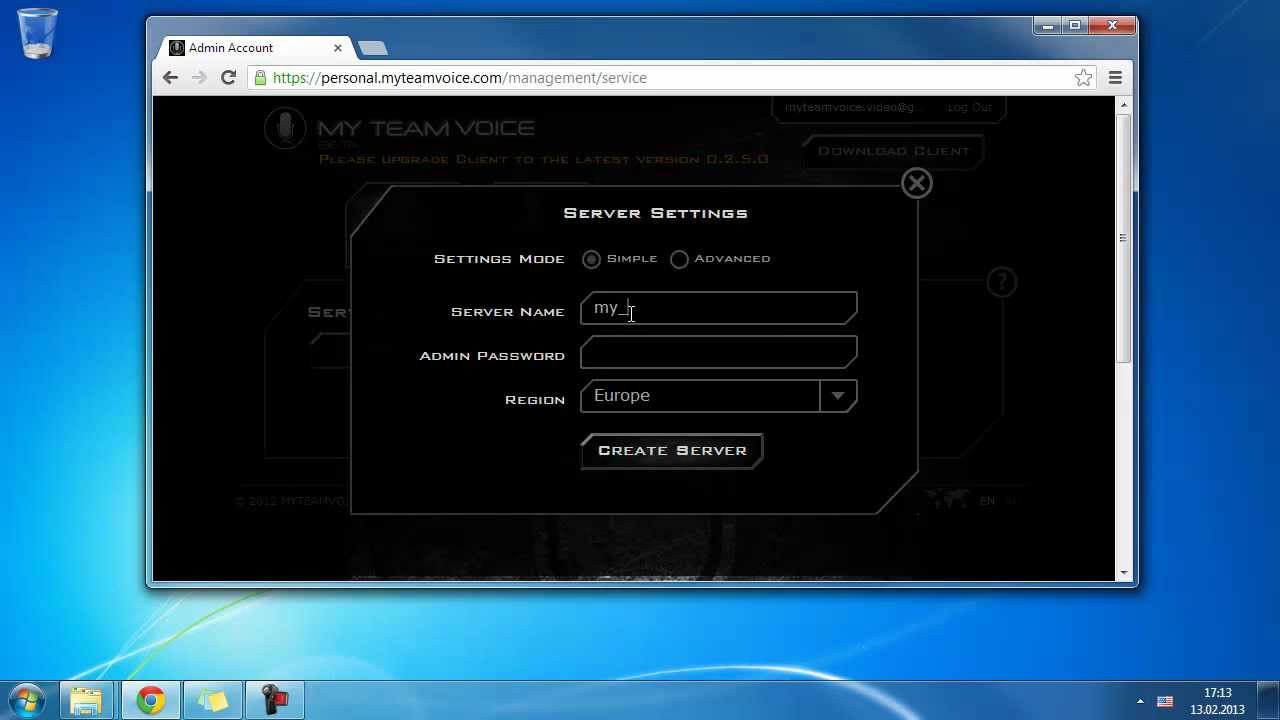Click page scrollbar down arrow

click(x=1124, y=573)
